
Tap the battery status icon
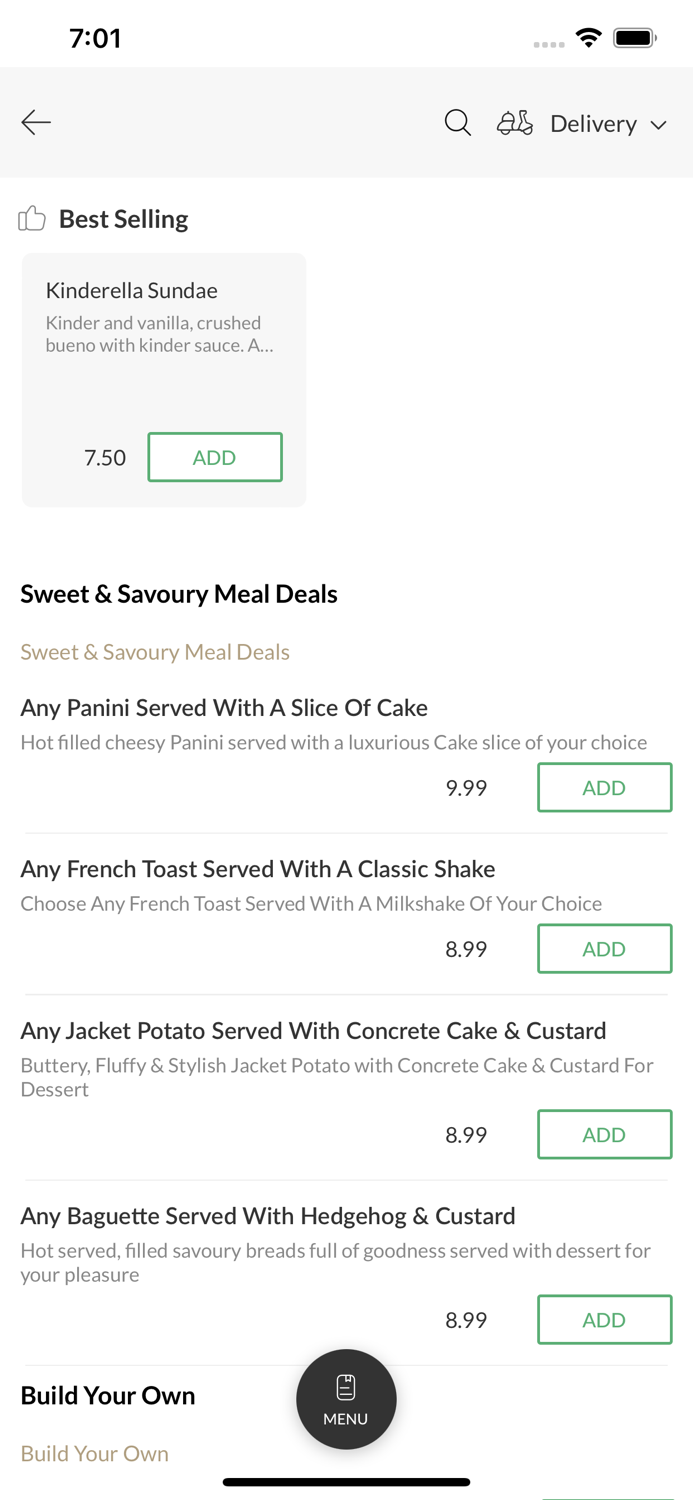point(634,38)
